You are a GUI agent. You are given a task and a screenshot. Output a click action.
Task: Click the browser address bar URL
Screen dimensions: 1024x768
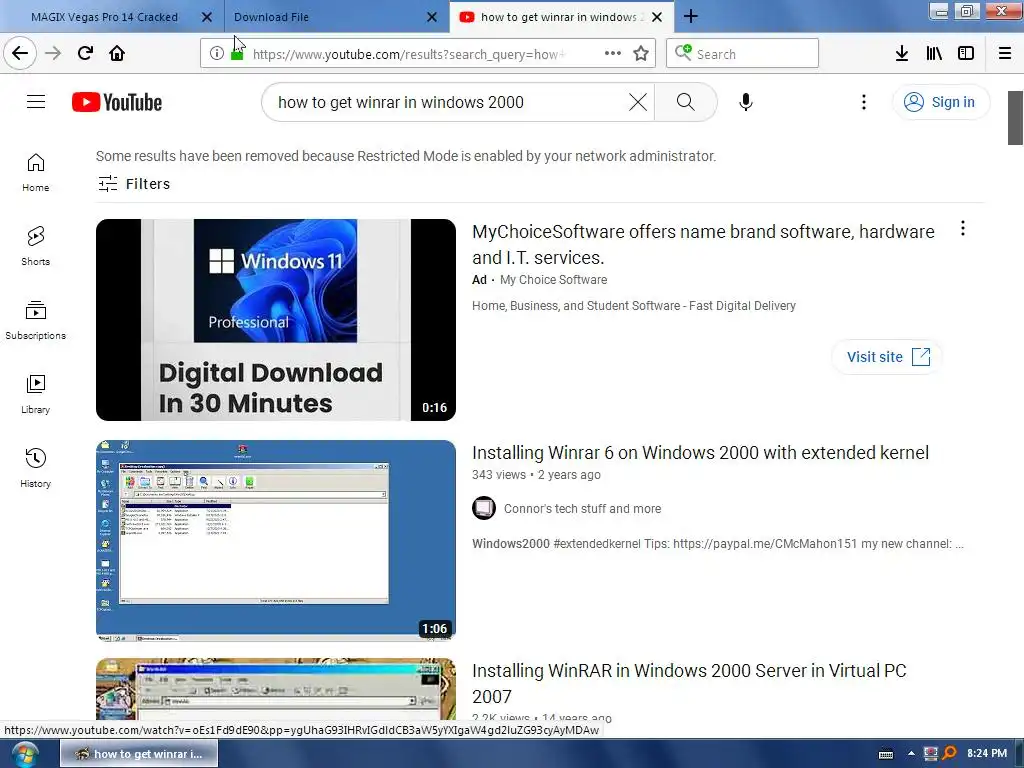click(409, 54)
